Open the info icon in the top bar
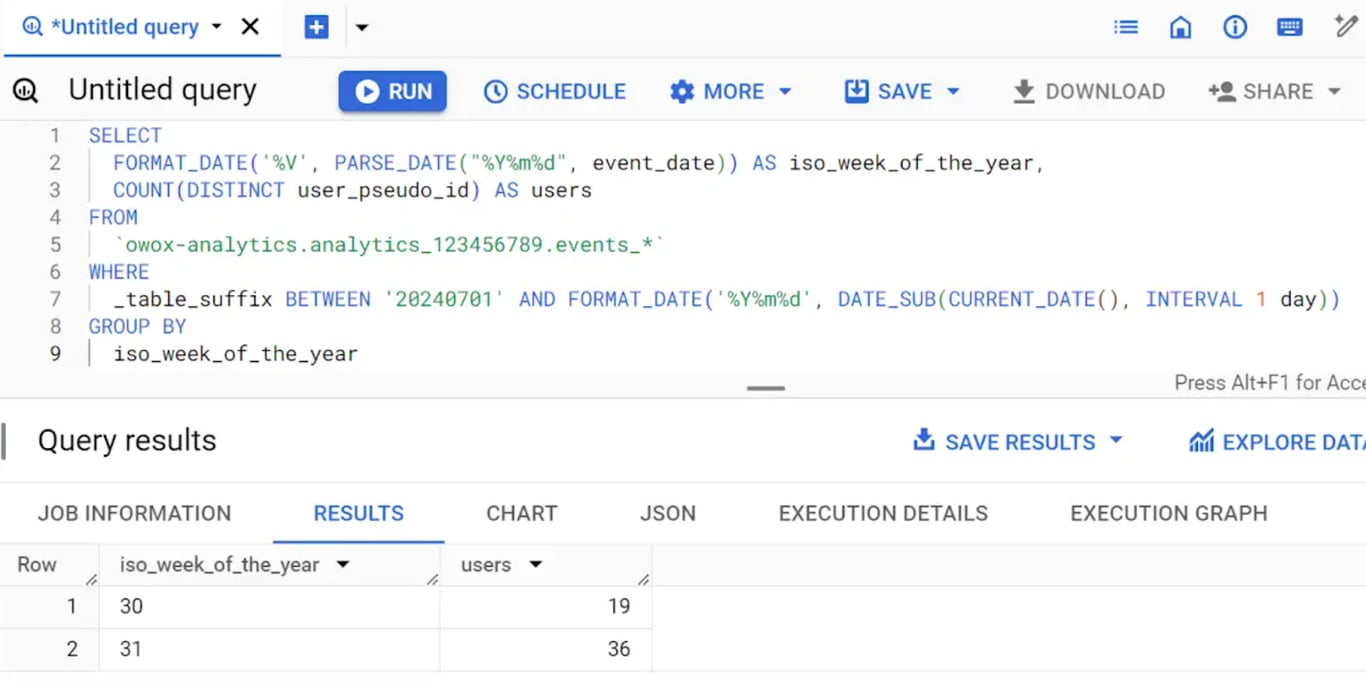 pos(1235,27)
